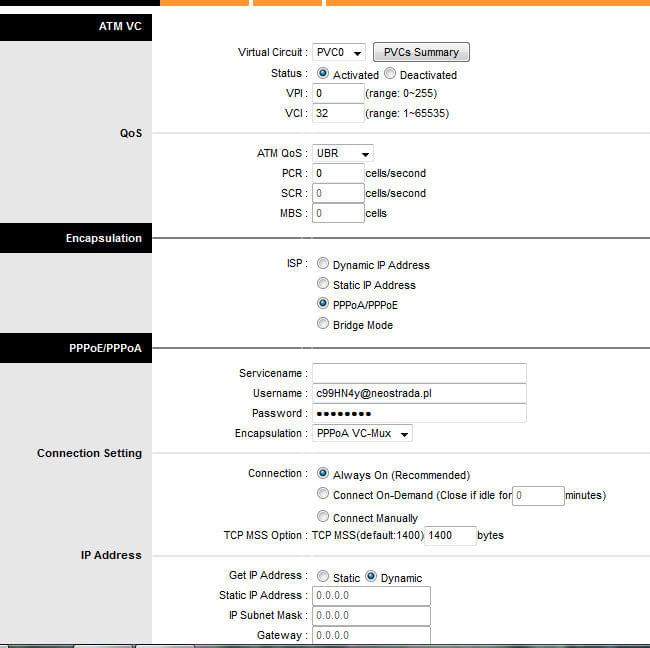The height and width of the screenshot is (648, 650).
Task: Click the IP Address section label
Action: [x=111, y=555]
